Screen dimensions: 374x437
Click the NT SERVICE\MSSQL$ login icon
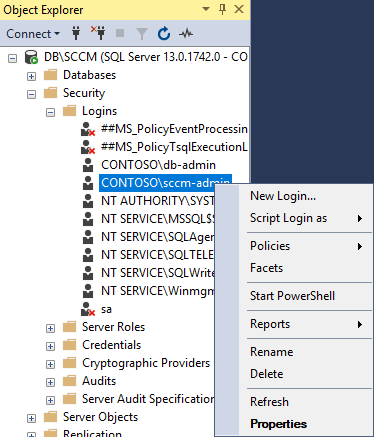click(88, 219)
